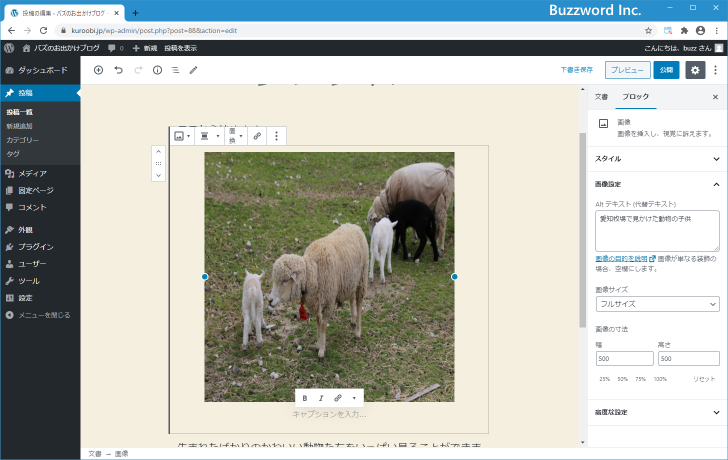Open the image purpose description link
The width and height of the screenshot is (728, 460).
625,259
